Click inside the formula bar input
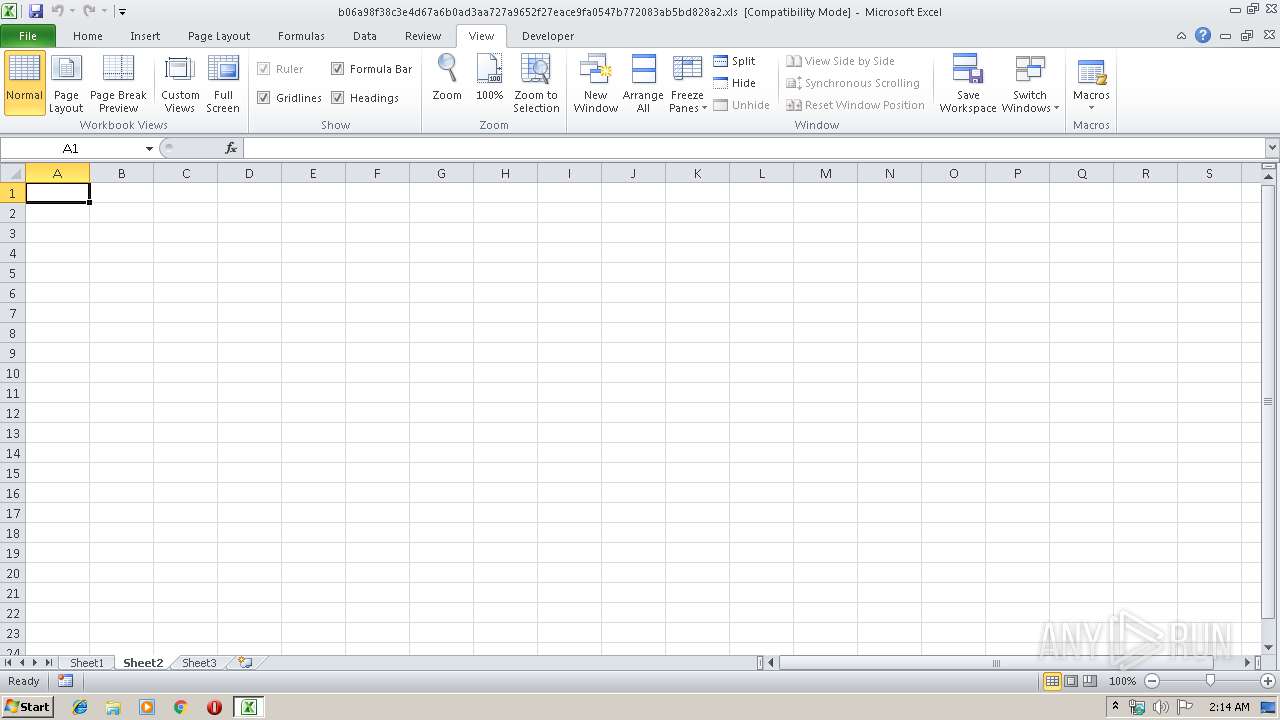The height and width of the screenshot is (720, 1280). pyautogui.click(x=753, y=148)
